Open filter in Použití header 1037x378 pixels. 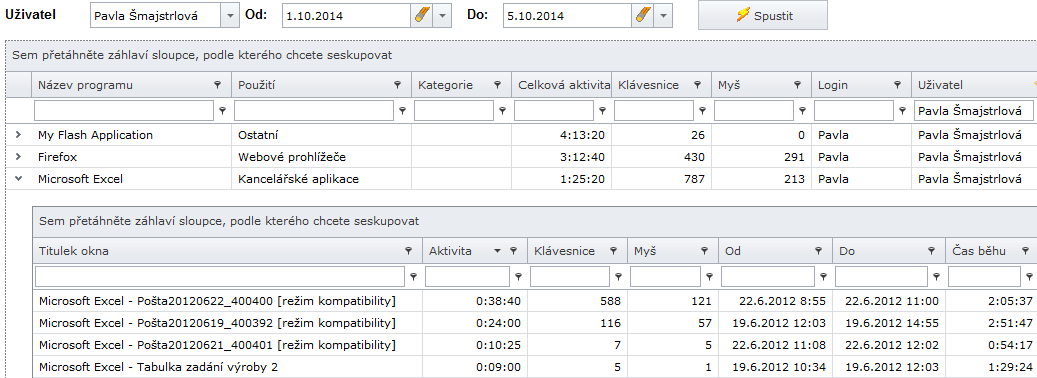(x=397, y=85)
